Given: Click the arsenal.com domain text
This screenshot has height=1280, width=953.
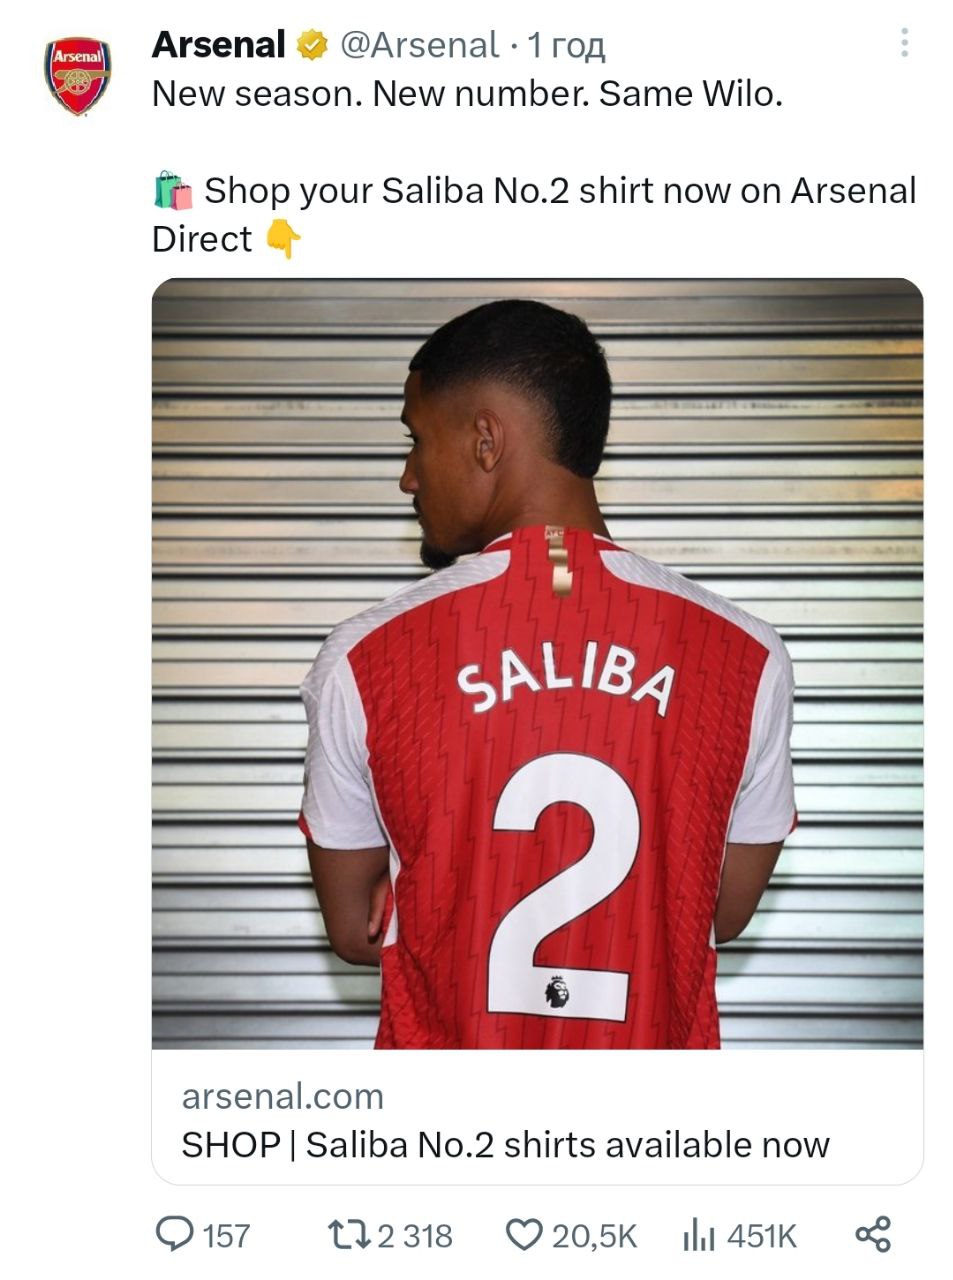Looking at the screenshot, I should pos(283,1096).
